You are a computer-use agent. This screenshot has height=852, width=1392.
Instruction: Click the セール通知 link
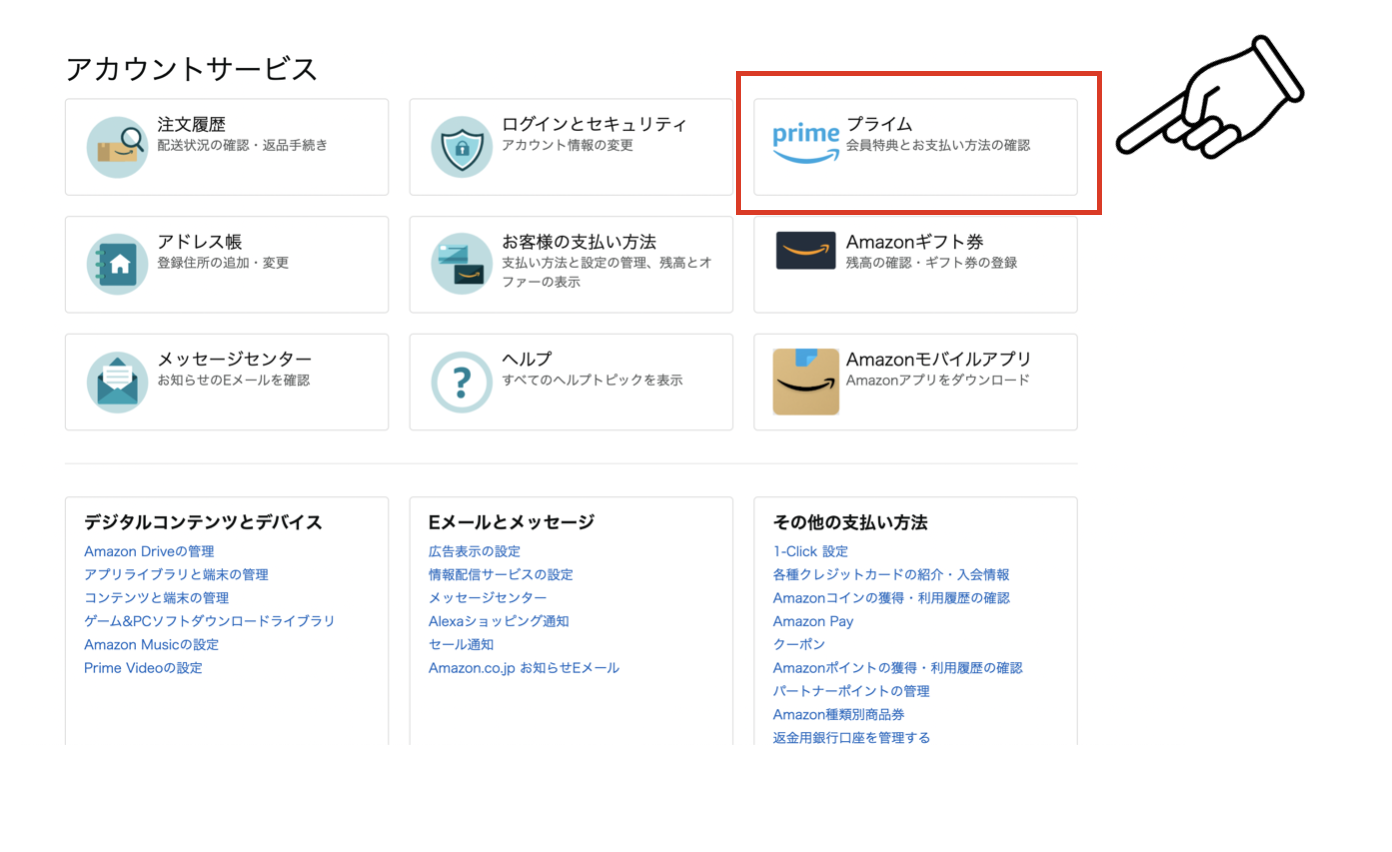(461, 645)
